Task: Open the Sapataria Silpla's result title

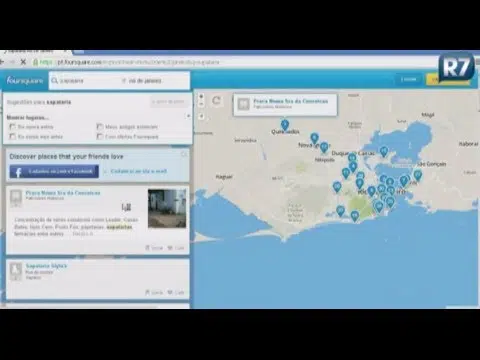Action: click(46, 266)
